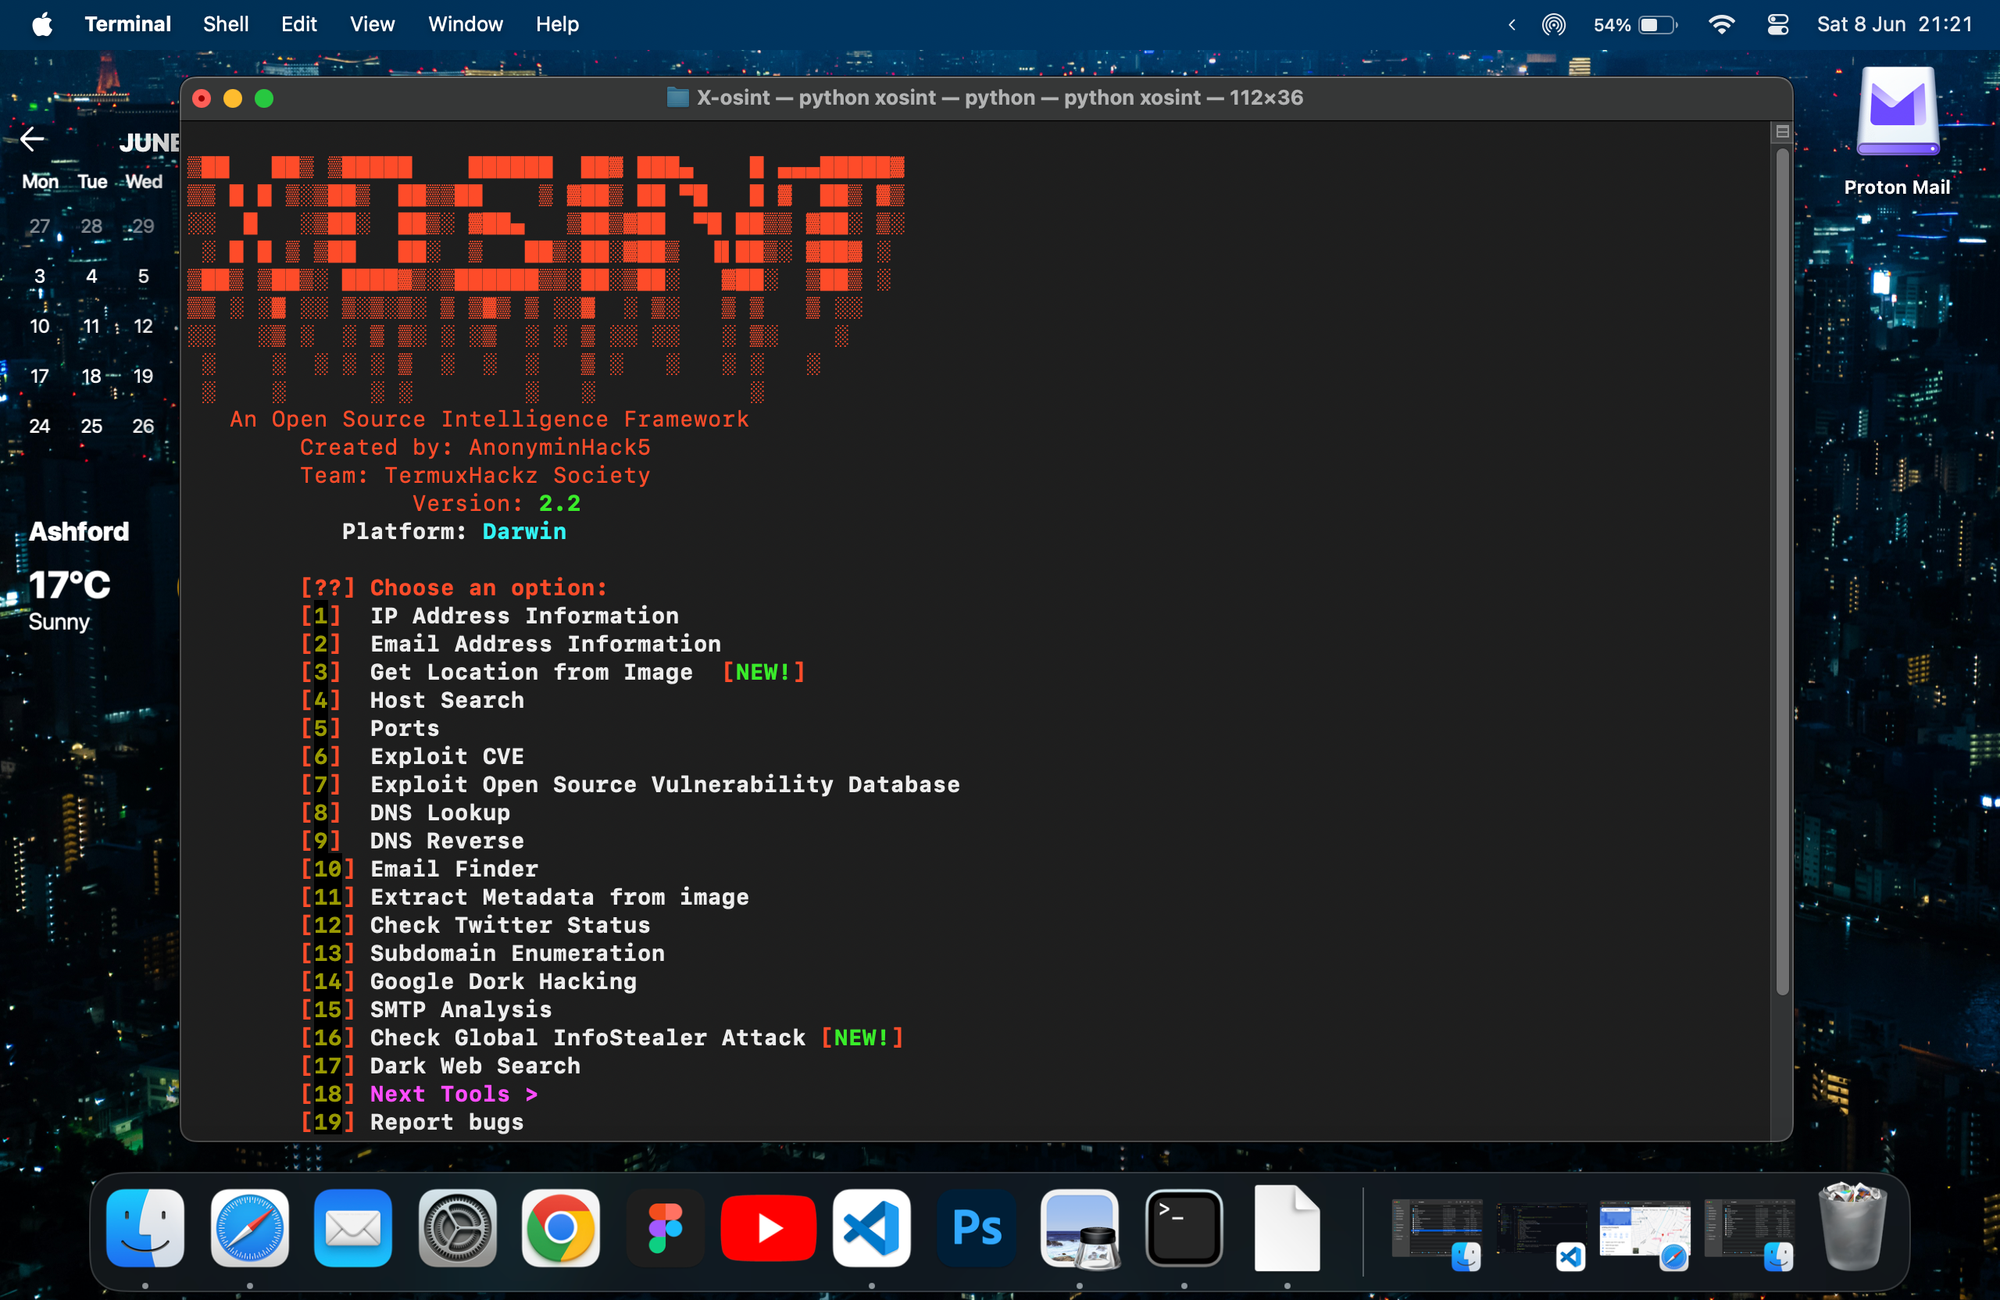Open Visual Studio Code from the dock

pos(871,1229)
